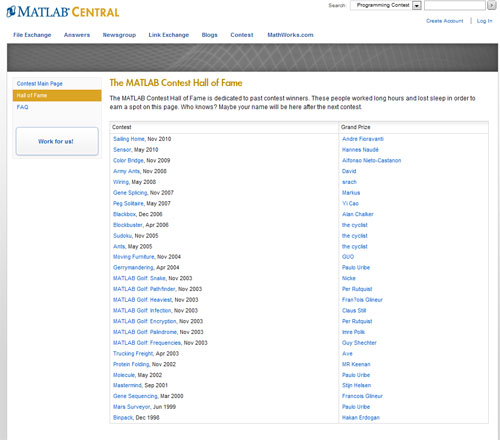Open the Sailing Home contest link
This screenshot has height=440, width=500.
point(129,139)
